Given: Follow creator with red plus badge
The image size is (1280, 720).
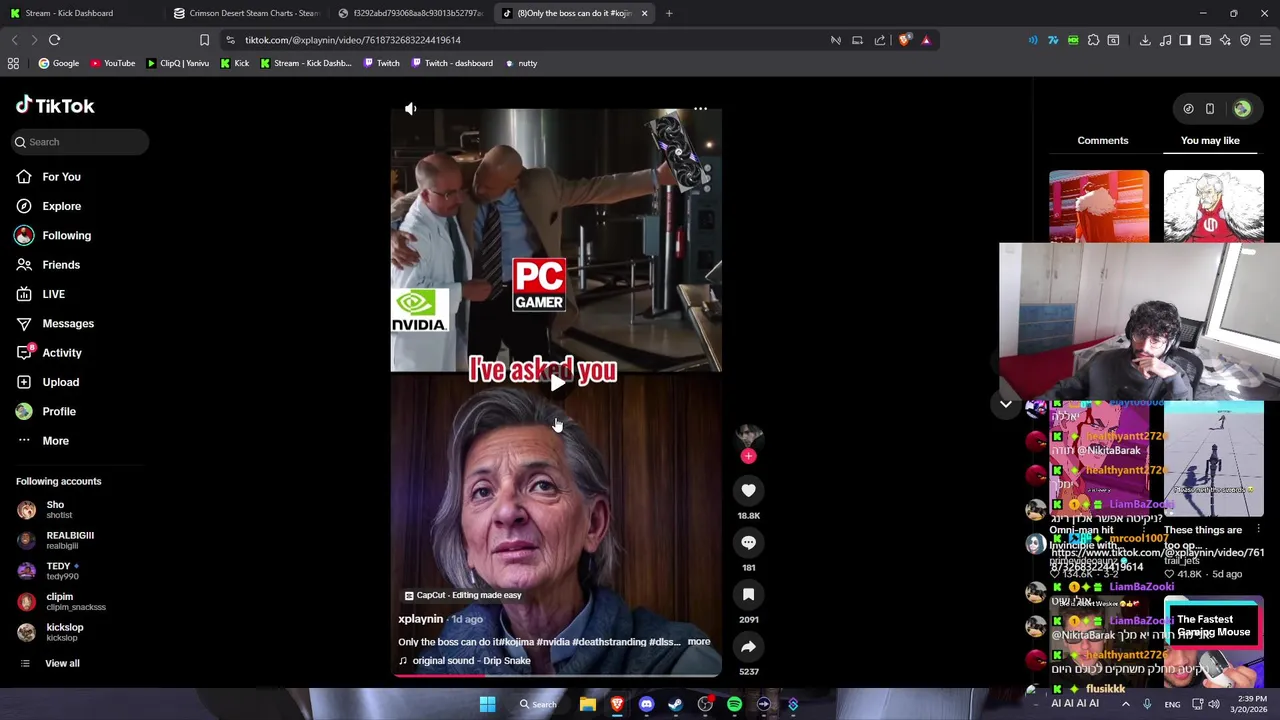Looking at the screenshot, I should [748, 456].
